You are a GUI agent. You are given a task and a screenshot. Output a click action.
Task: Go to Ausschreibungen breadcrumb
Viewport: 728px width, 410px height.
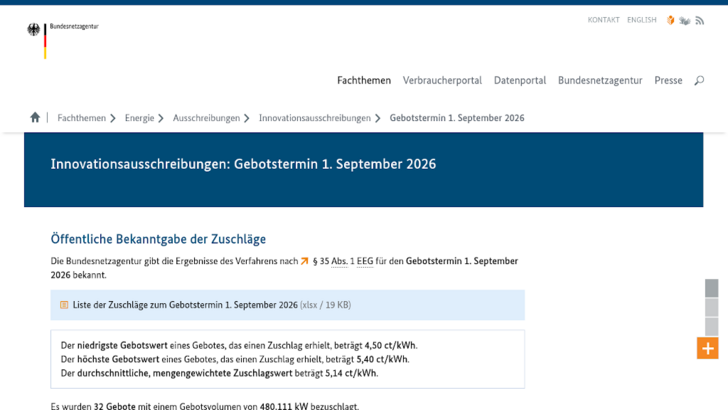(206, 118)
